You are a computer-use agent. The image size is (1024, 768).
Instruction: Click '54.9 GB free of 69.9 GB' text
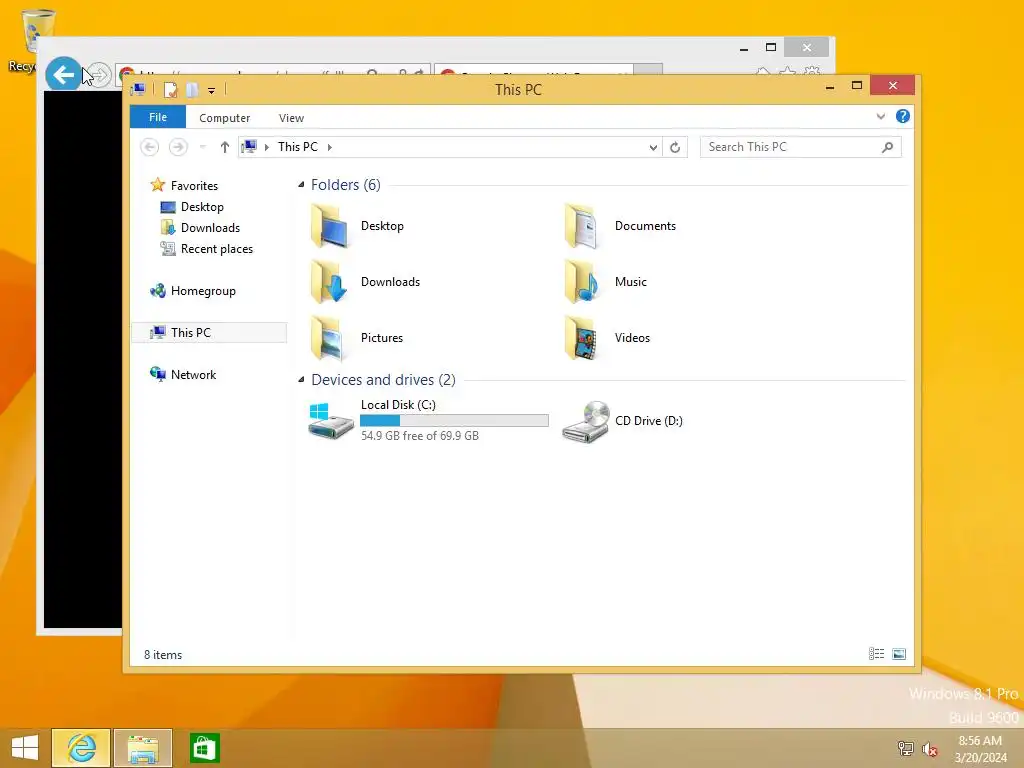coord(420,436)
